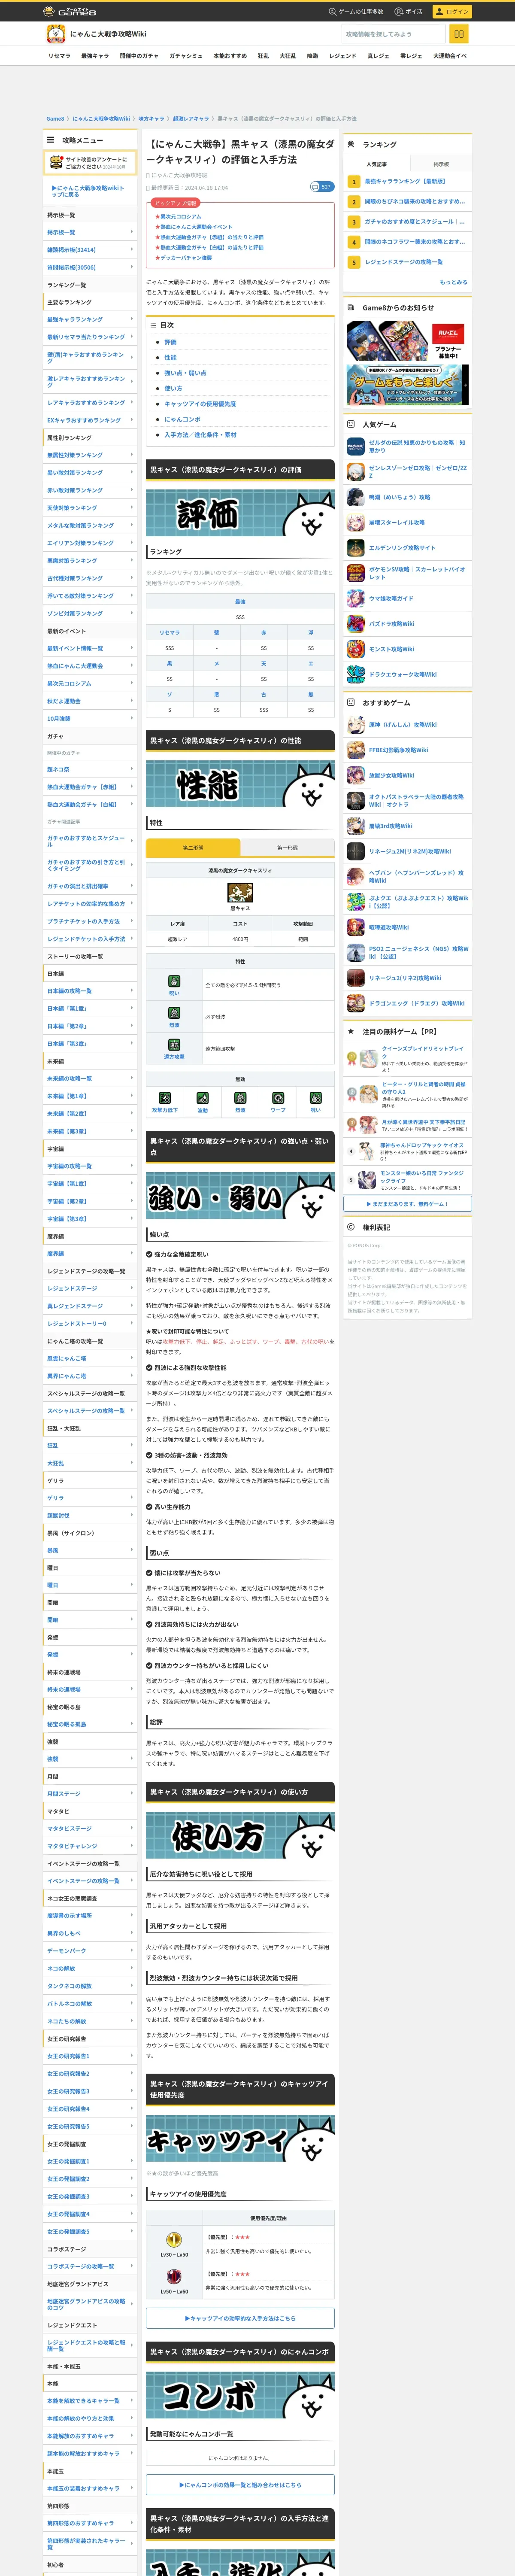Click the 遠方攻撃 ability icon in the 特性 table
The height and width of the screenshot is (2576, 515).
coord(174,1045)
